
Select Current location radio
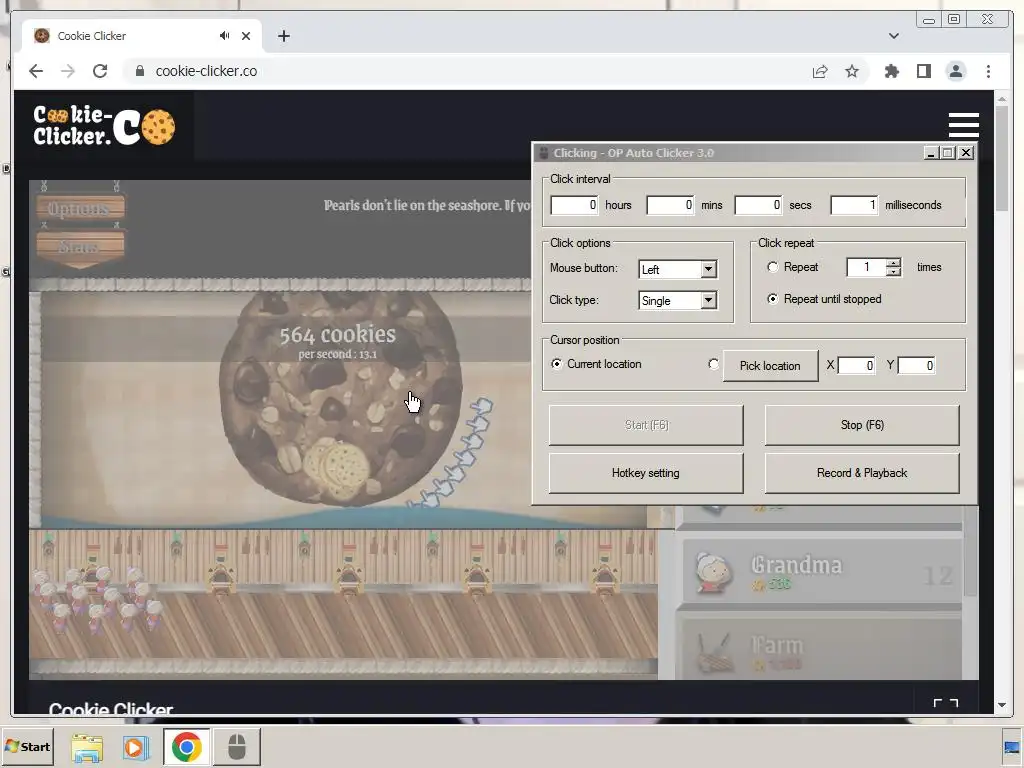click(x=556, y=364)
